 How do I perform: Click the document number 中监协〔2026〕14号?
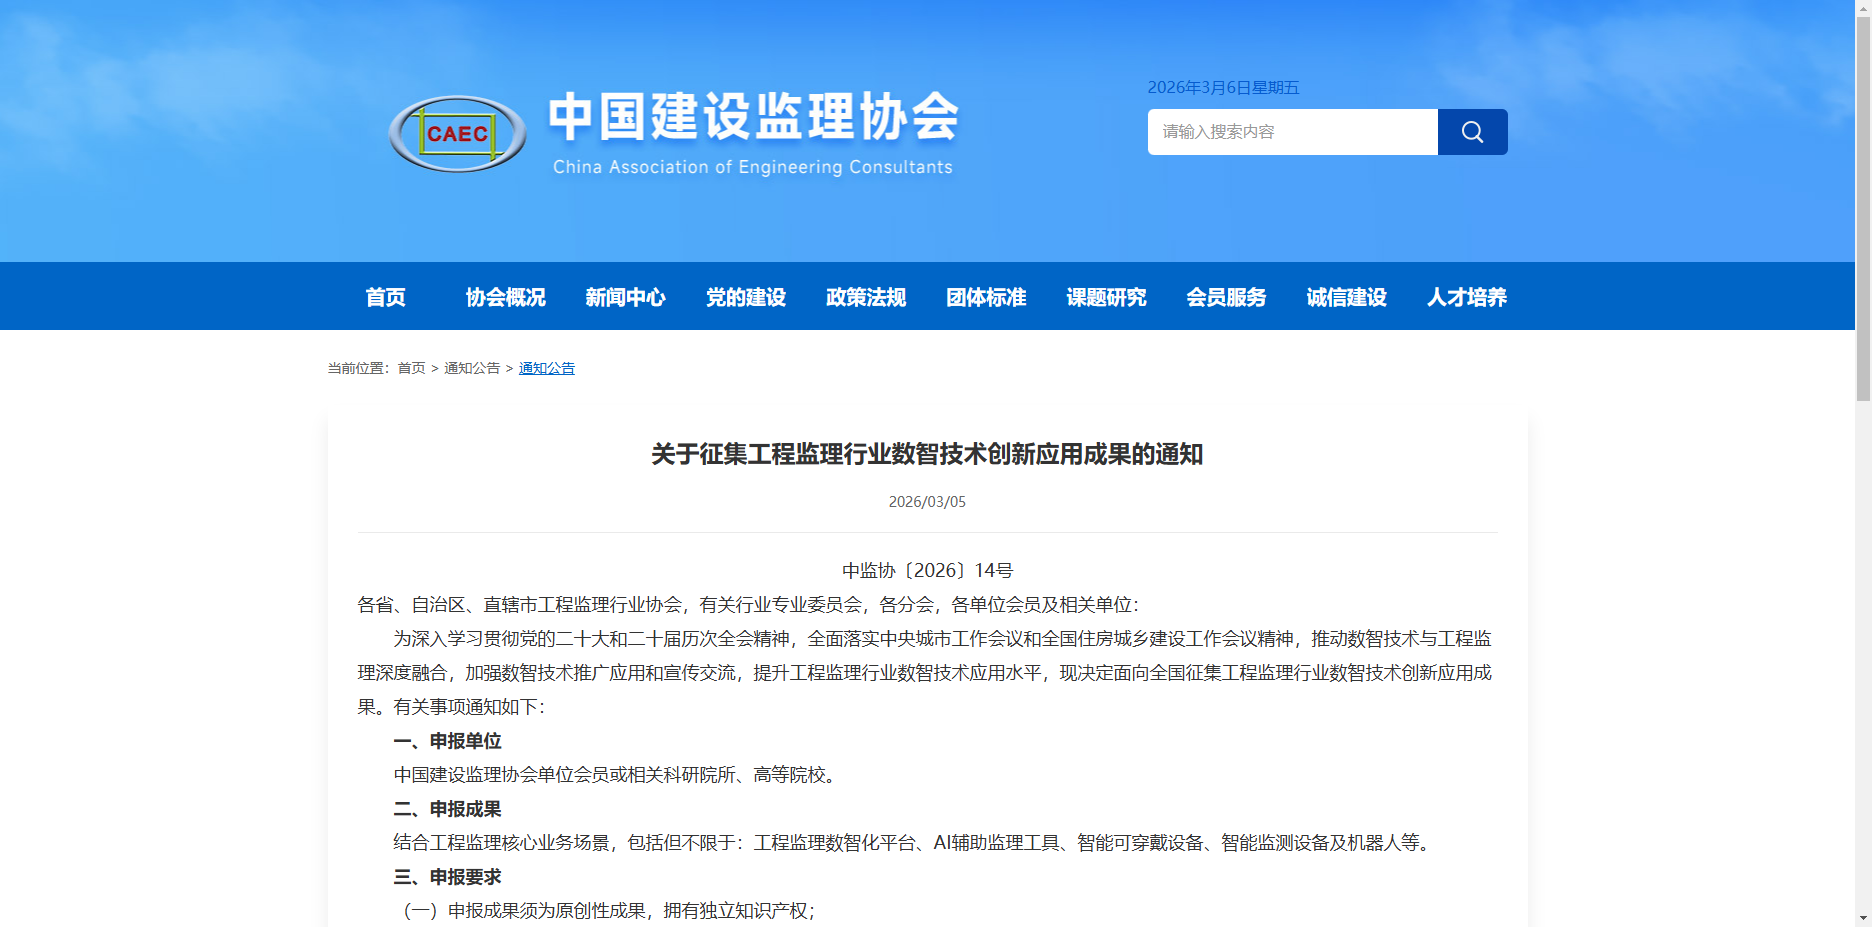926,570
